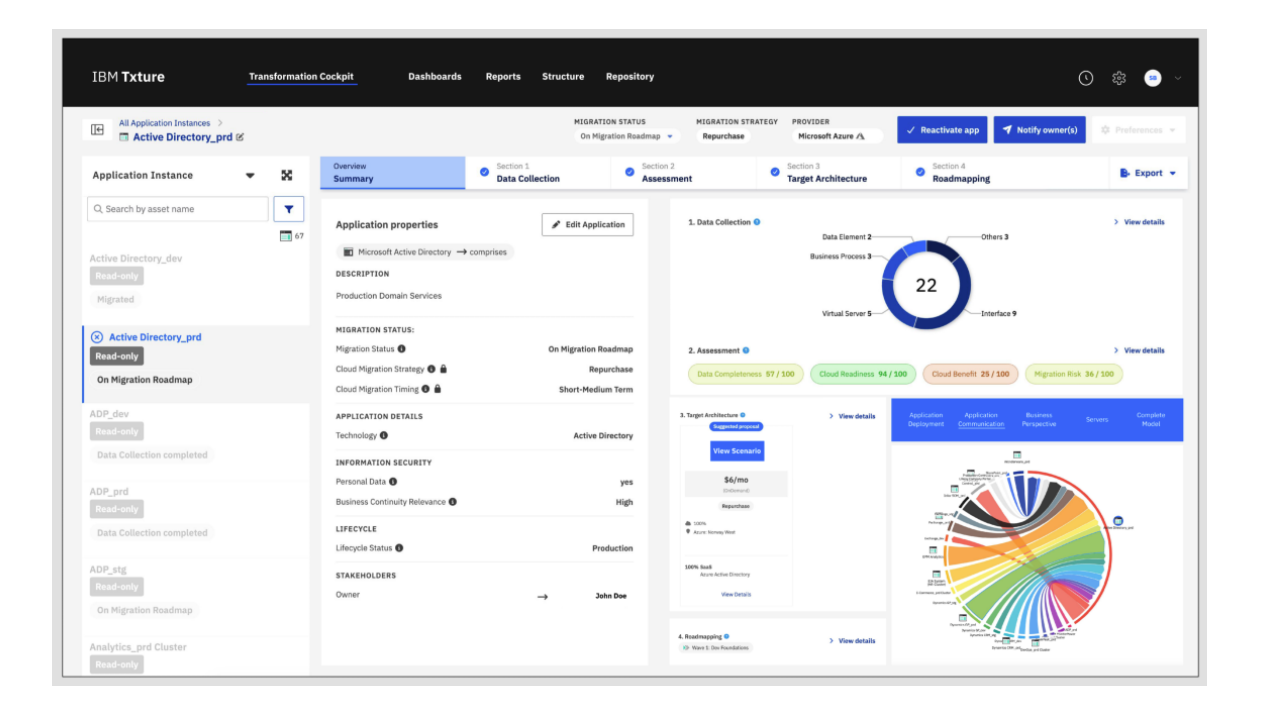
Task: Click Microsoft Active Directory comprises chip
Action: 425,252
